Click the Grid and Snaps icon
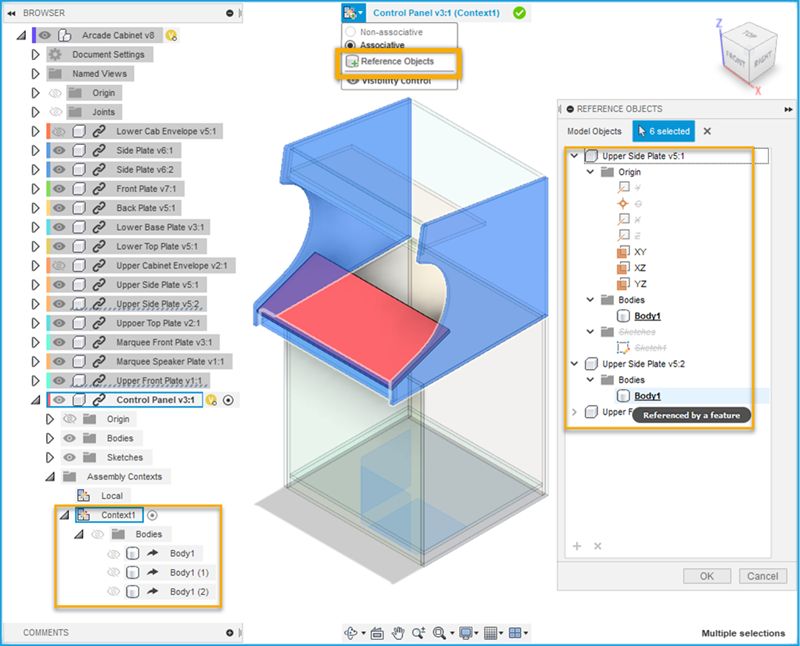 point(489,631)
